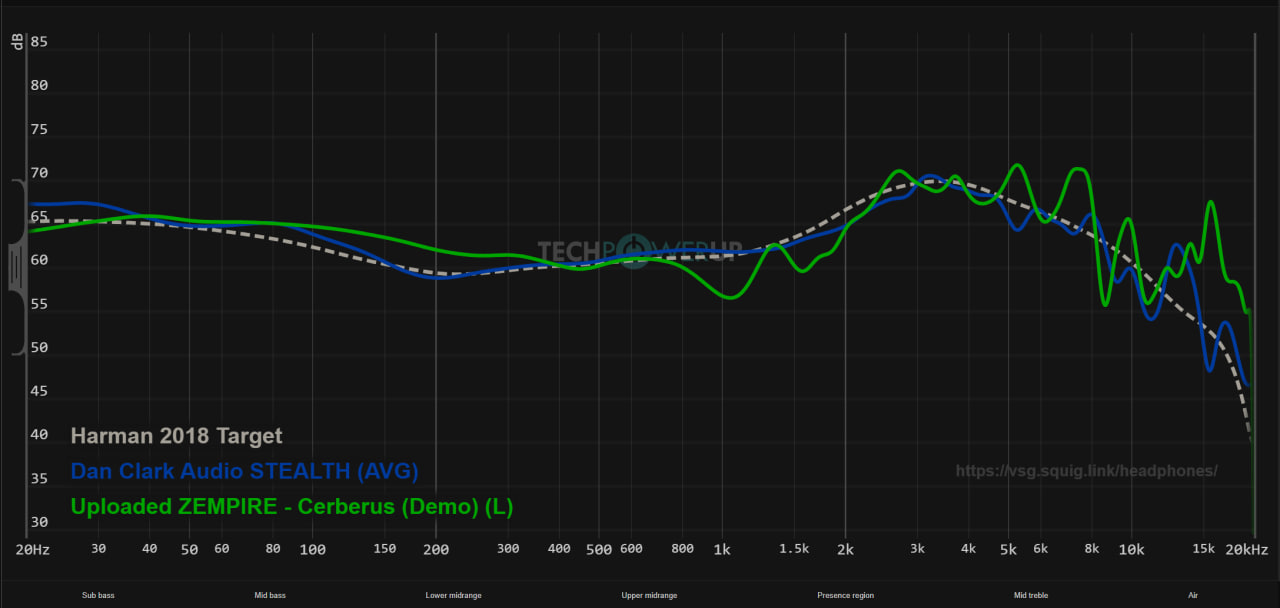Click the 45 value on the dB axis
This screenshot has height=608, width=1280.
[39, 391]
